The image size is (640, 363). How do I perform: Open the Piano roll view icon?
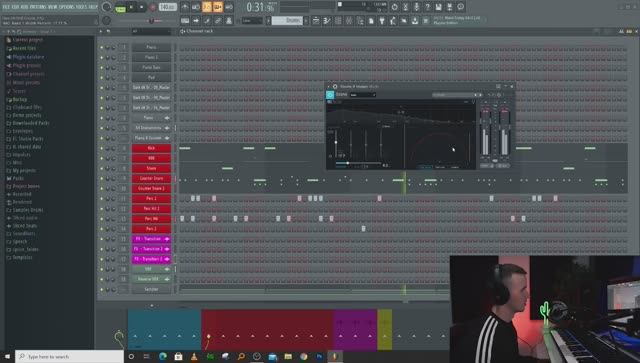(327, 20)
